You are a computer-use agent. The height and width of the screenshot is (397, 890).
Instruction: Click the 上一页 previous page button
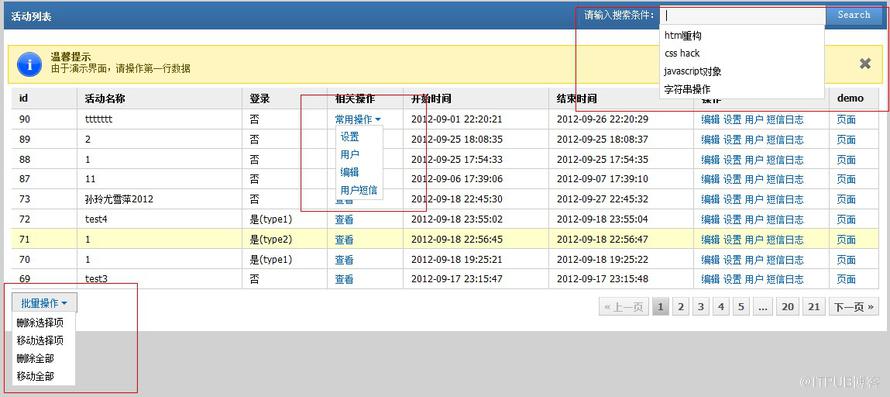[624, 307]
